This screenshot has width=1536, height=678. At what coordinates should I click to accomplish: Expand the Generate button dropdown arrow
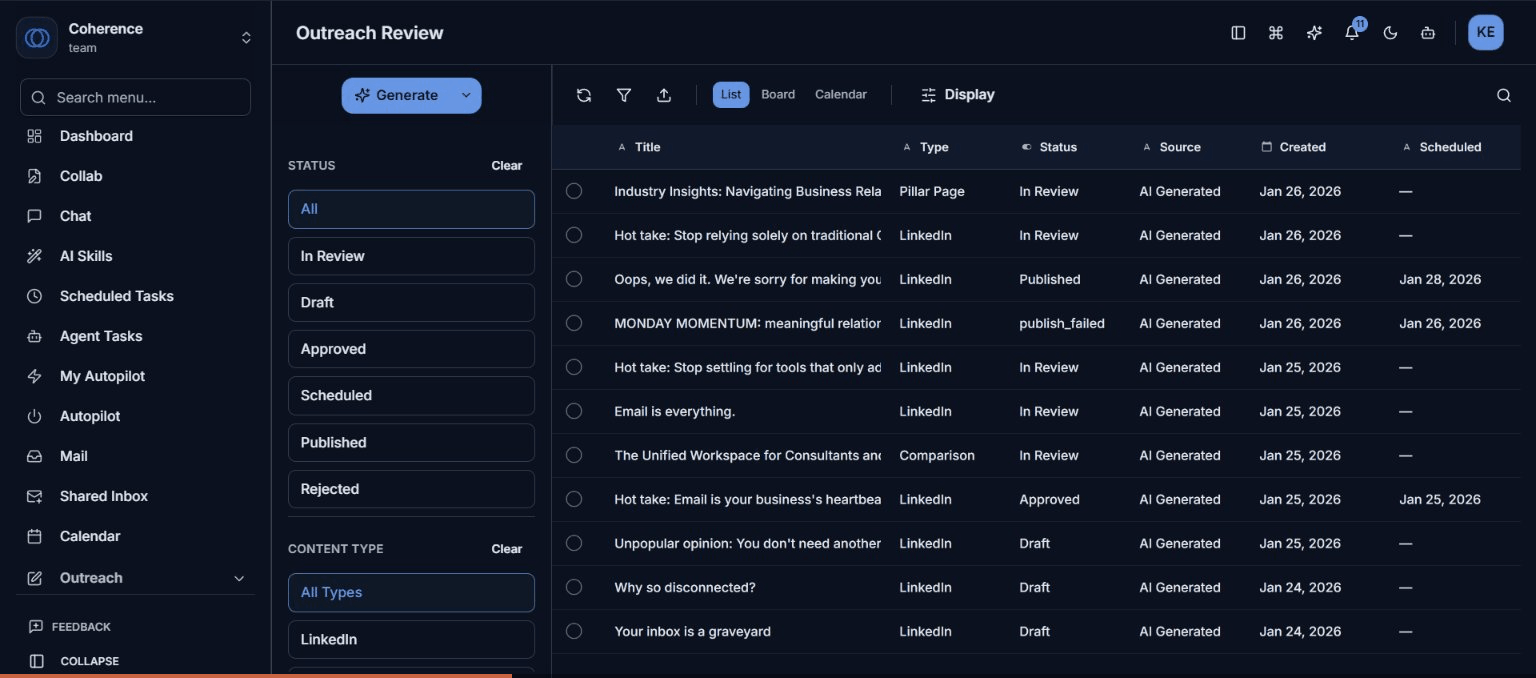465,95
